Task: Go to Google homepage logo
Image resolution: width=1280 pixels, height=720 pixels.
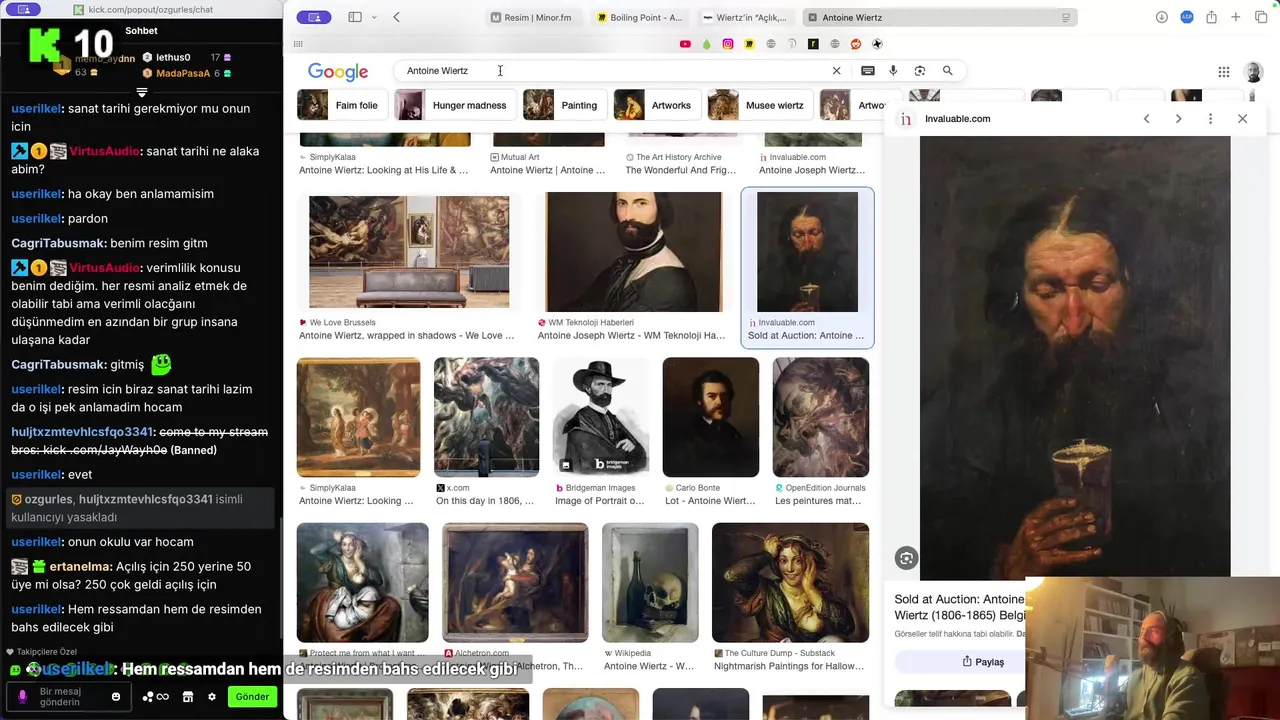Action: click(x=338, y=72)
